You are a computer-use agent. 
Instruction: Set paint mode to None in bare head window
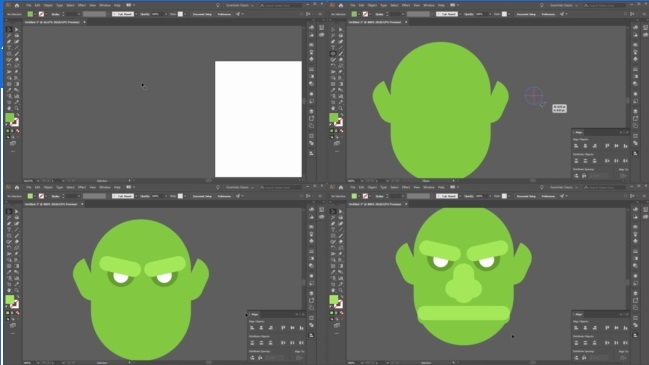(x=341, y=131)
